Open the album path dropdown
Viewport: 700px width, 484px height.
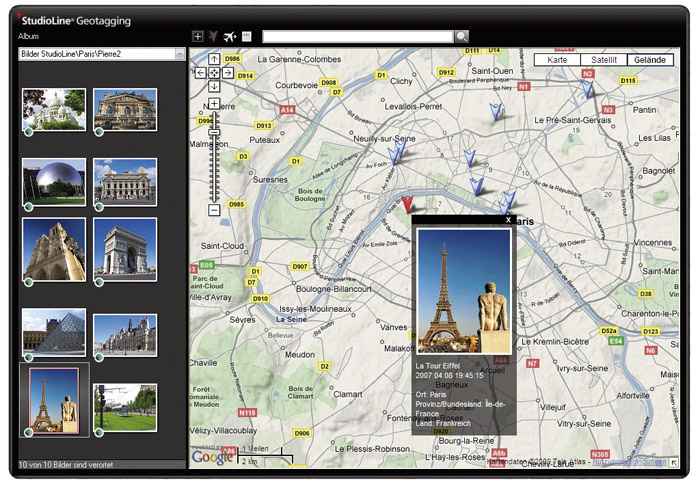[x=180, y=54]
